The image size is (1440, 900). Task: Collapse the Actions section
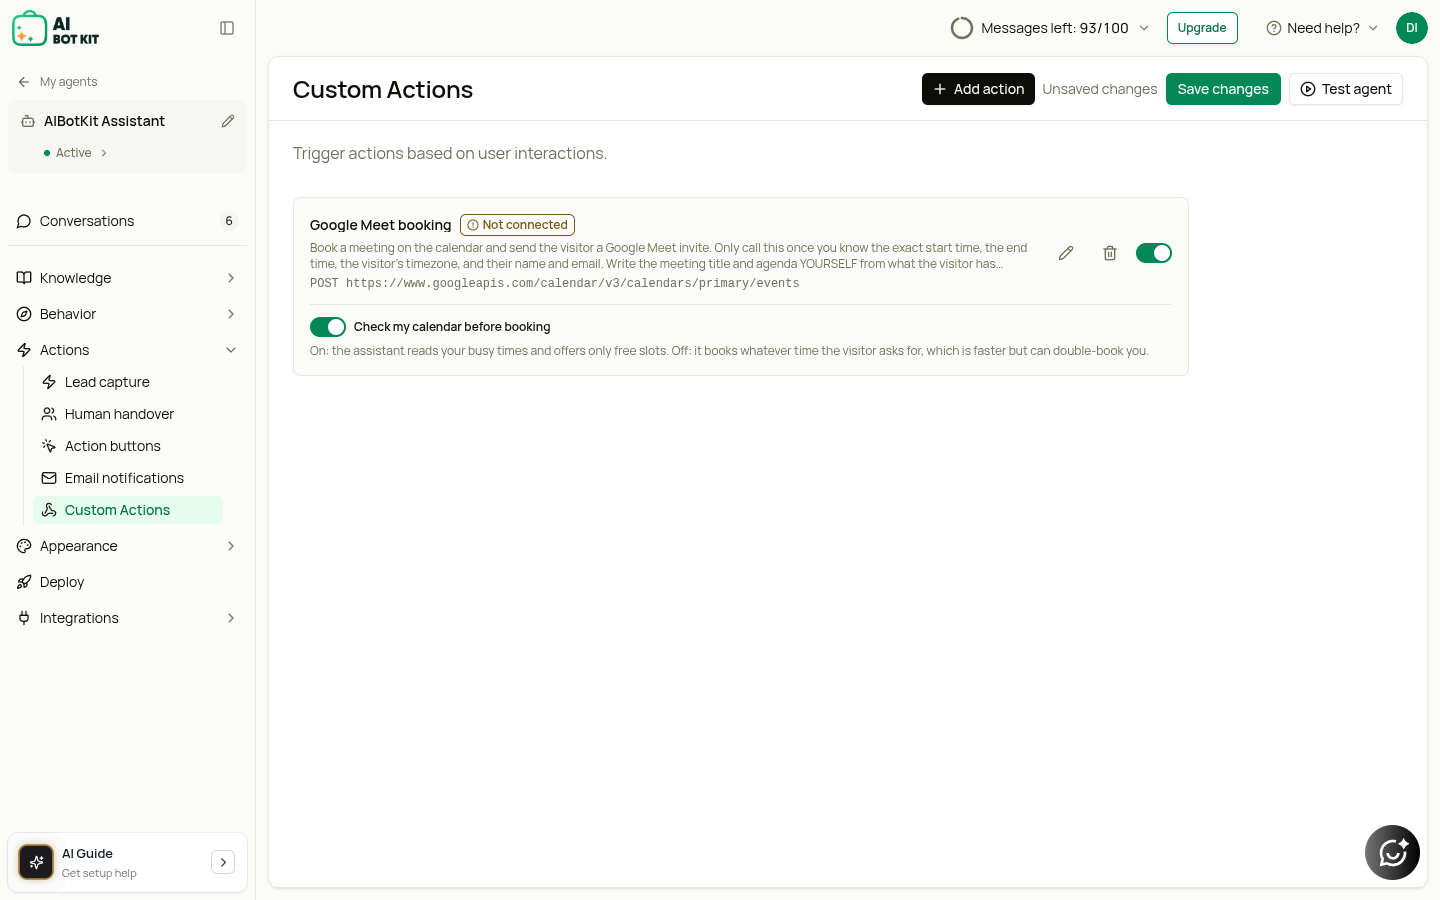pos(127,350)
